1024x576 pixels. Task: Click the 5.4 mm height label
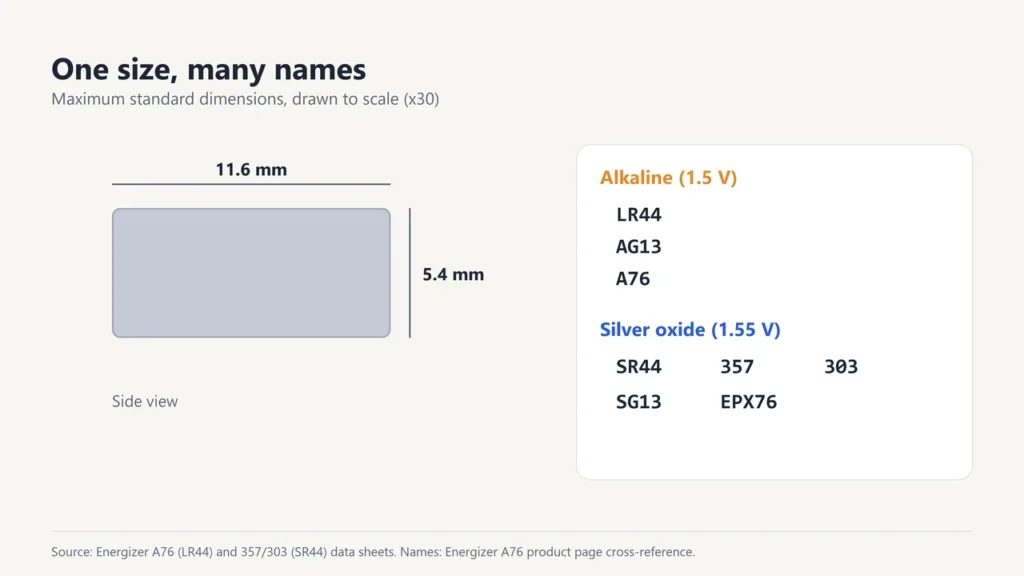point(453,274)
